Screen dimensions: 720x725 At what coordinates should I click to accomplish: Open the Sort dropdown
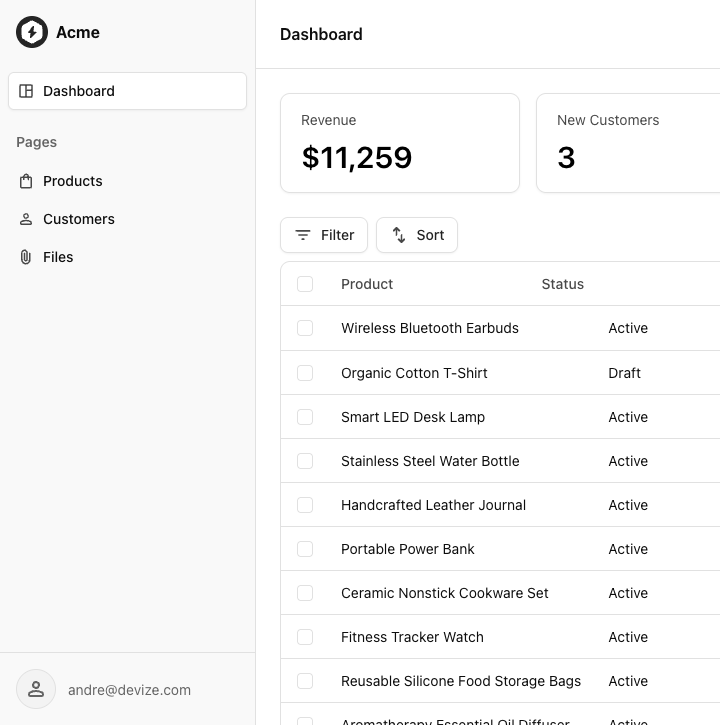click(417, 235)
